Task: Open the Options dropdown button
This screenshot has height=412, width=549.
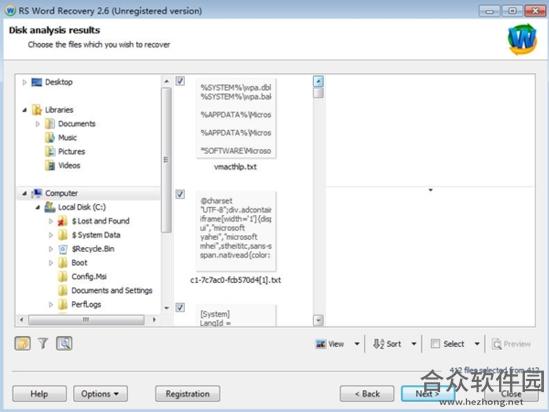Action: click(x=100, y=394)
